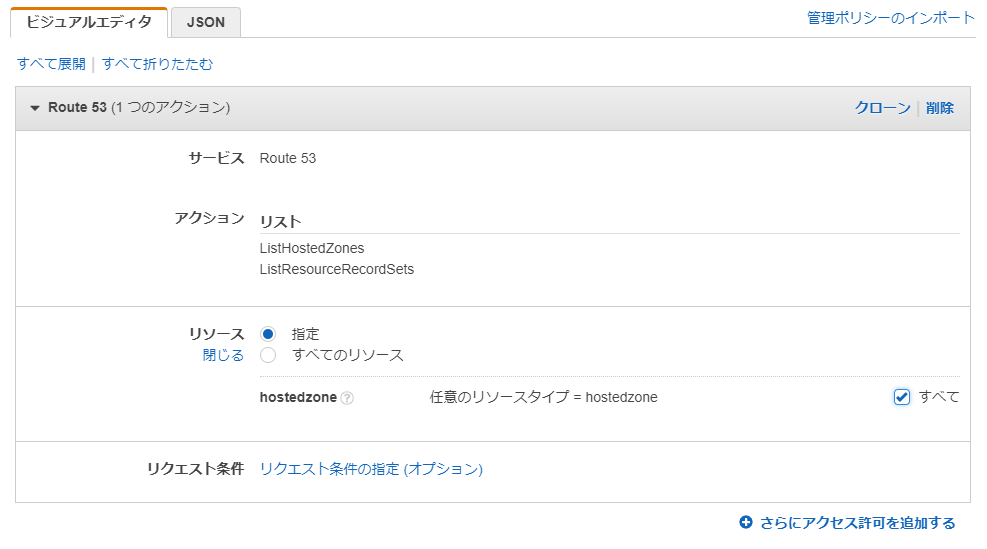Click the plus icon to add more permissions

[746, 522]
